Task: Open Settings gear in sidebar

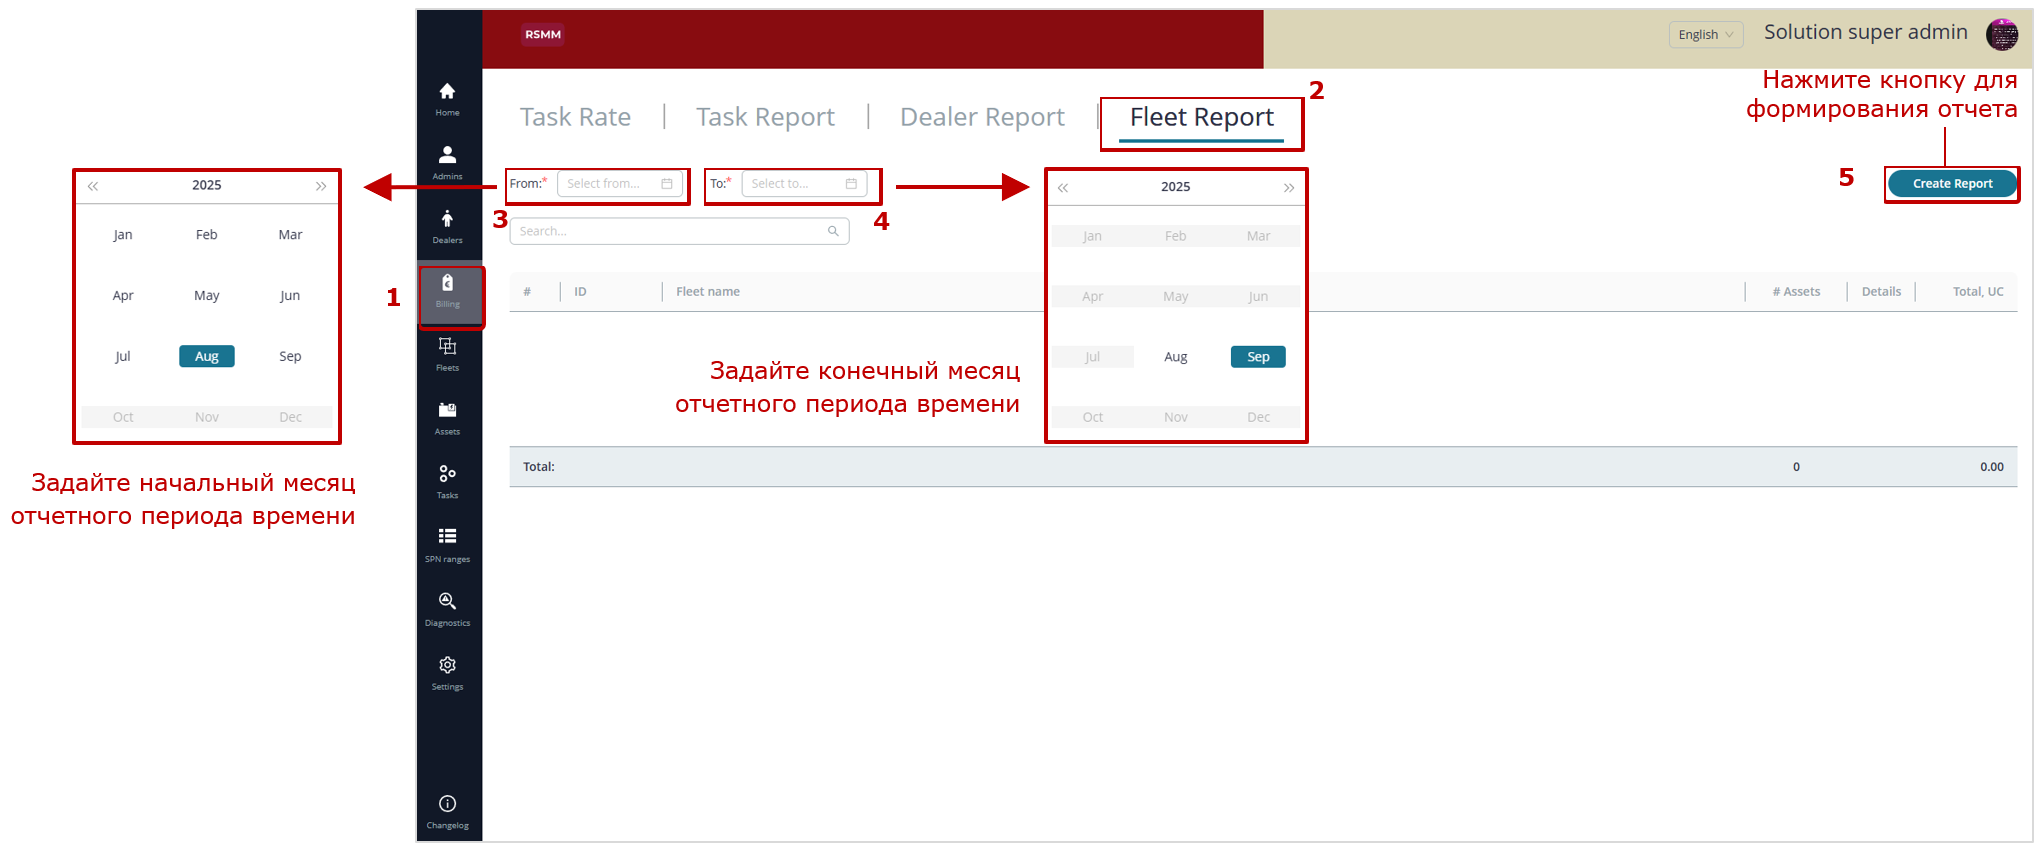Action: pos(447,672)
